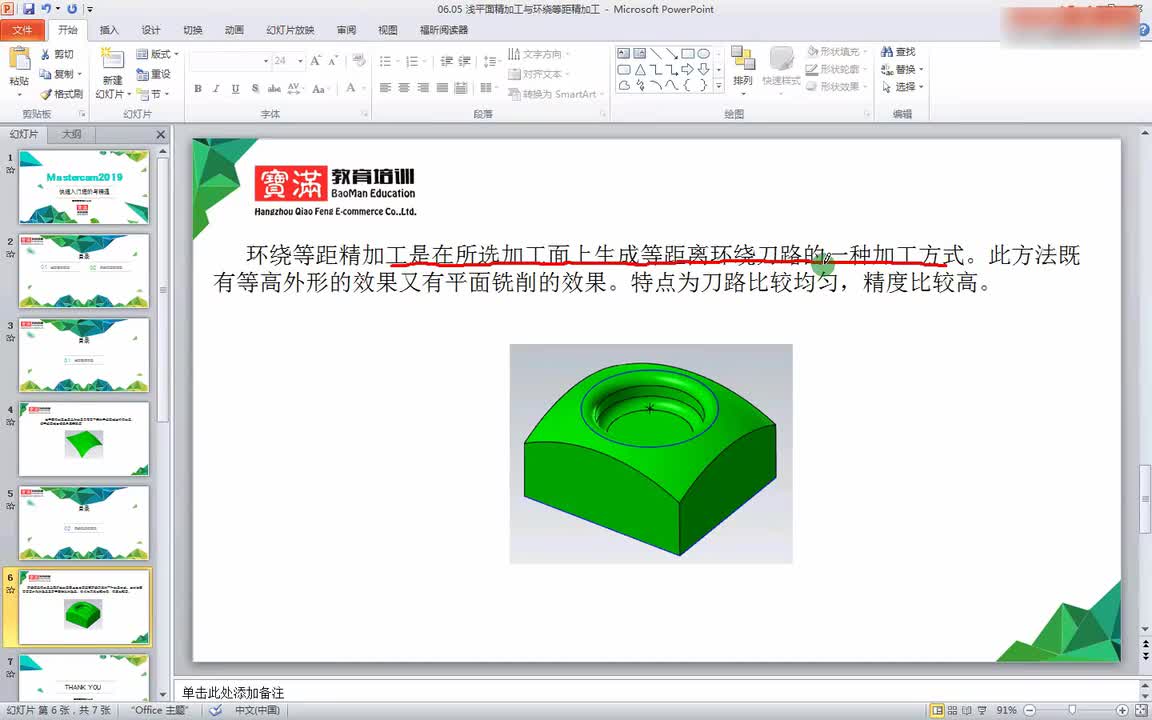Image resolution: width=1152 pixels, height=720 pixels.
Task: Switch to Normal view in the status bar
Action: coord(937,710)
